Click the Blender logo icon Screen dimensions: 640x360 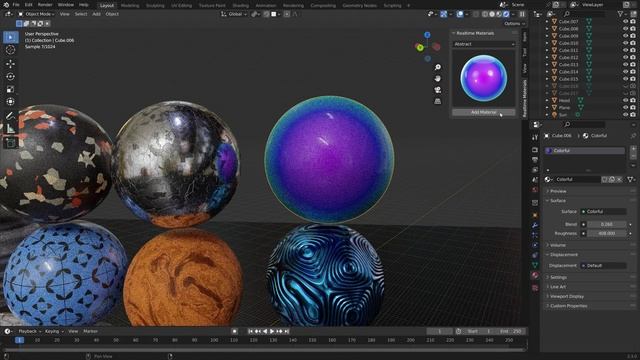tap(6, 5)
